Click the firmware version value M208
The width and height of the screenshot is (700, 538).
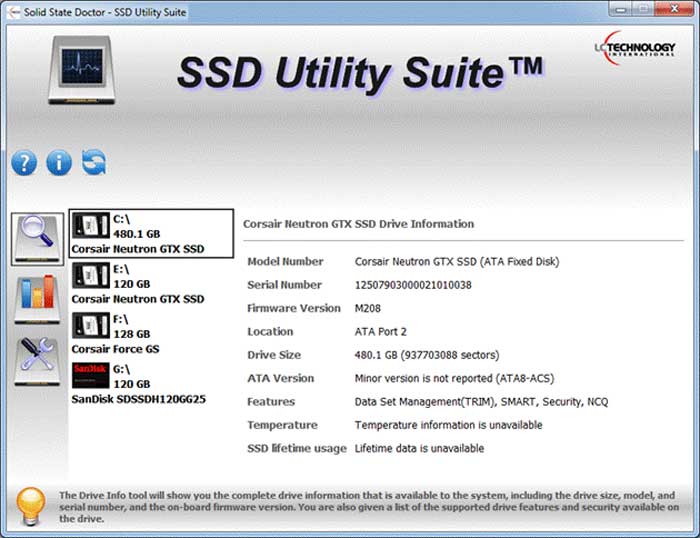tap(367, 308)
